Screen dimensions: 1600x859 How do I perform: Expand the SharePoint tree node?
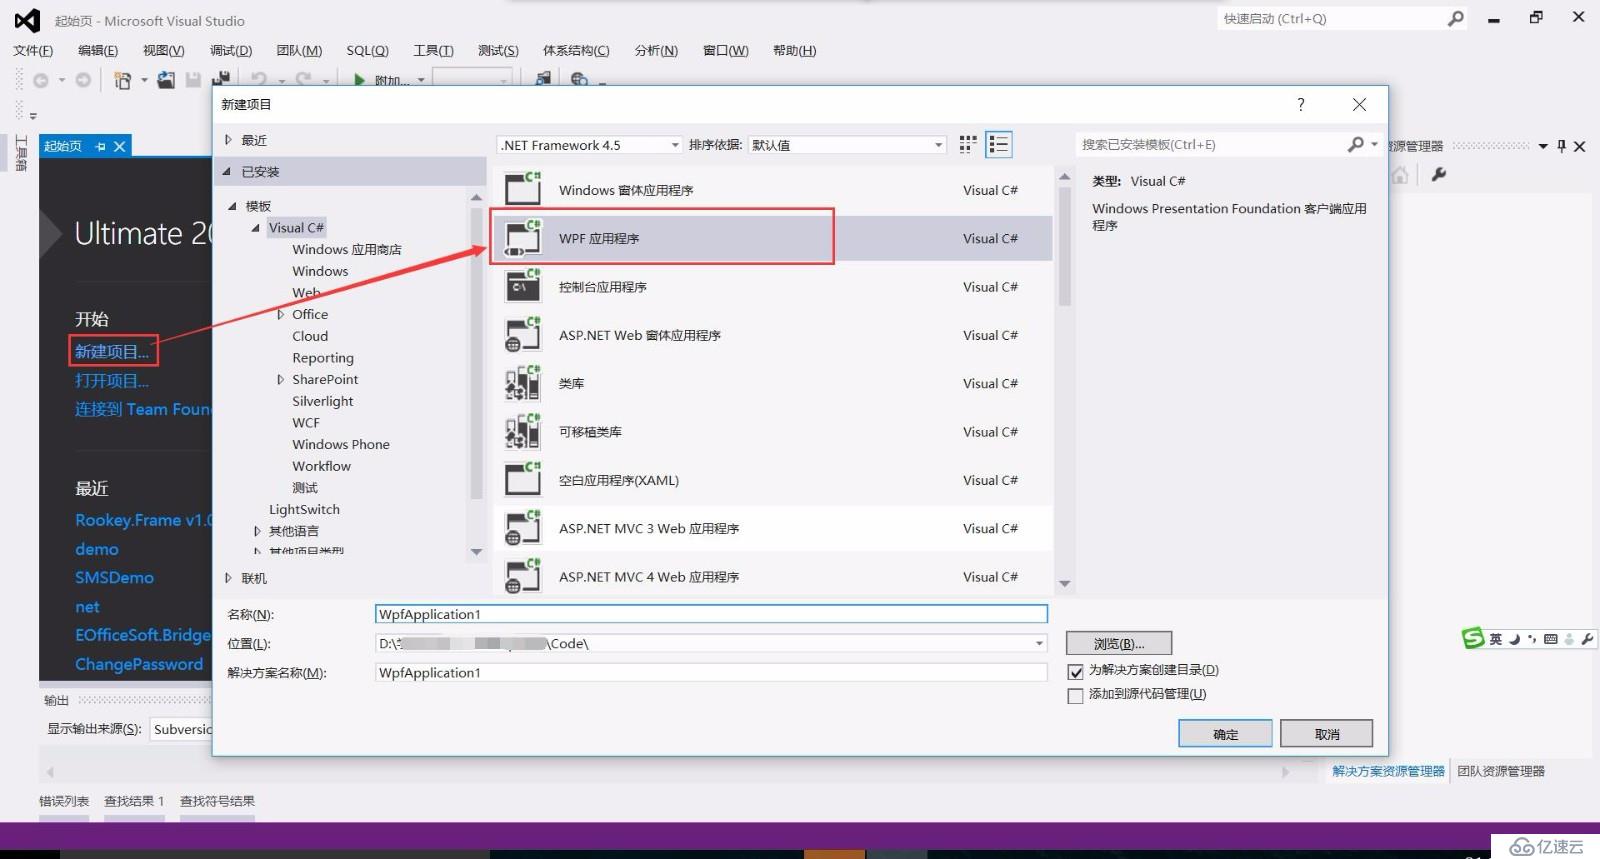281,379
